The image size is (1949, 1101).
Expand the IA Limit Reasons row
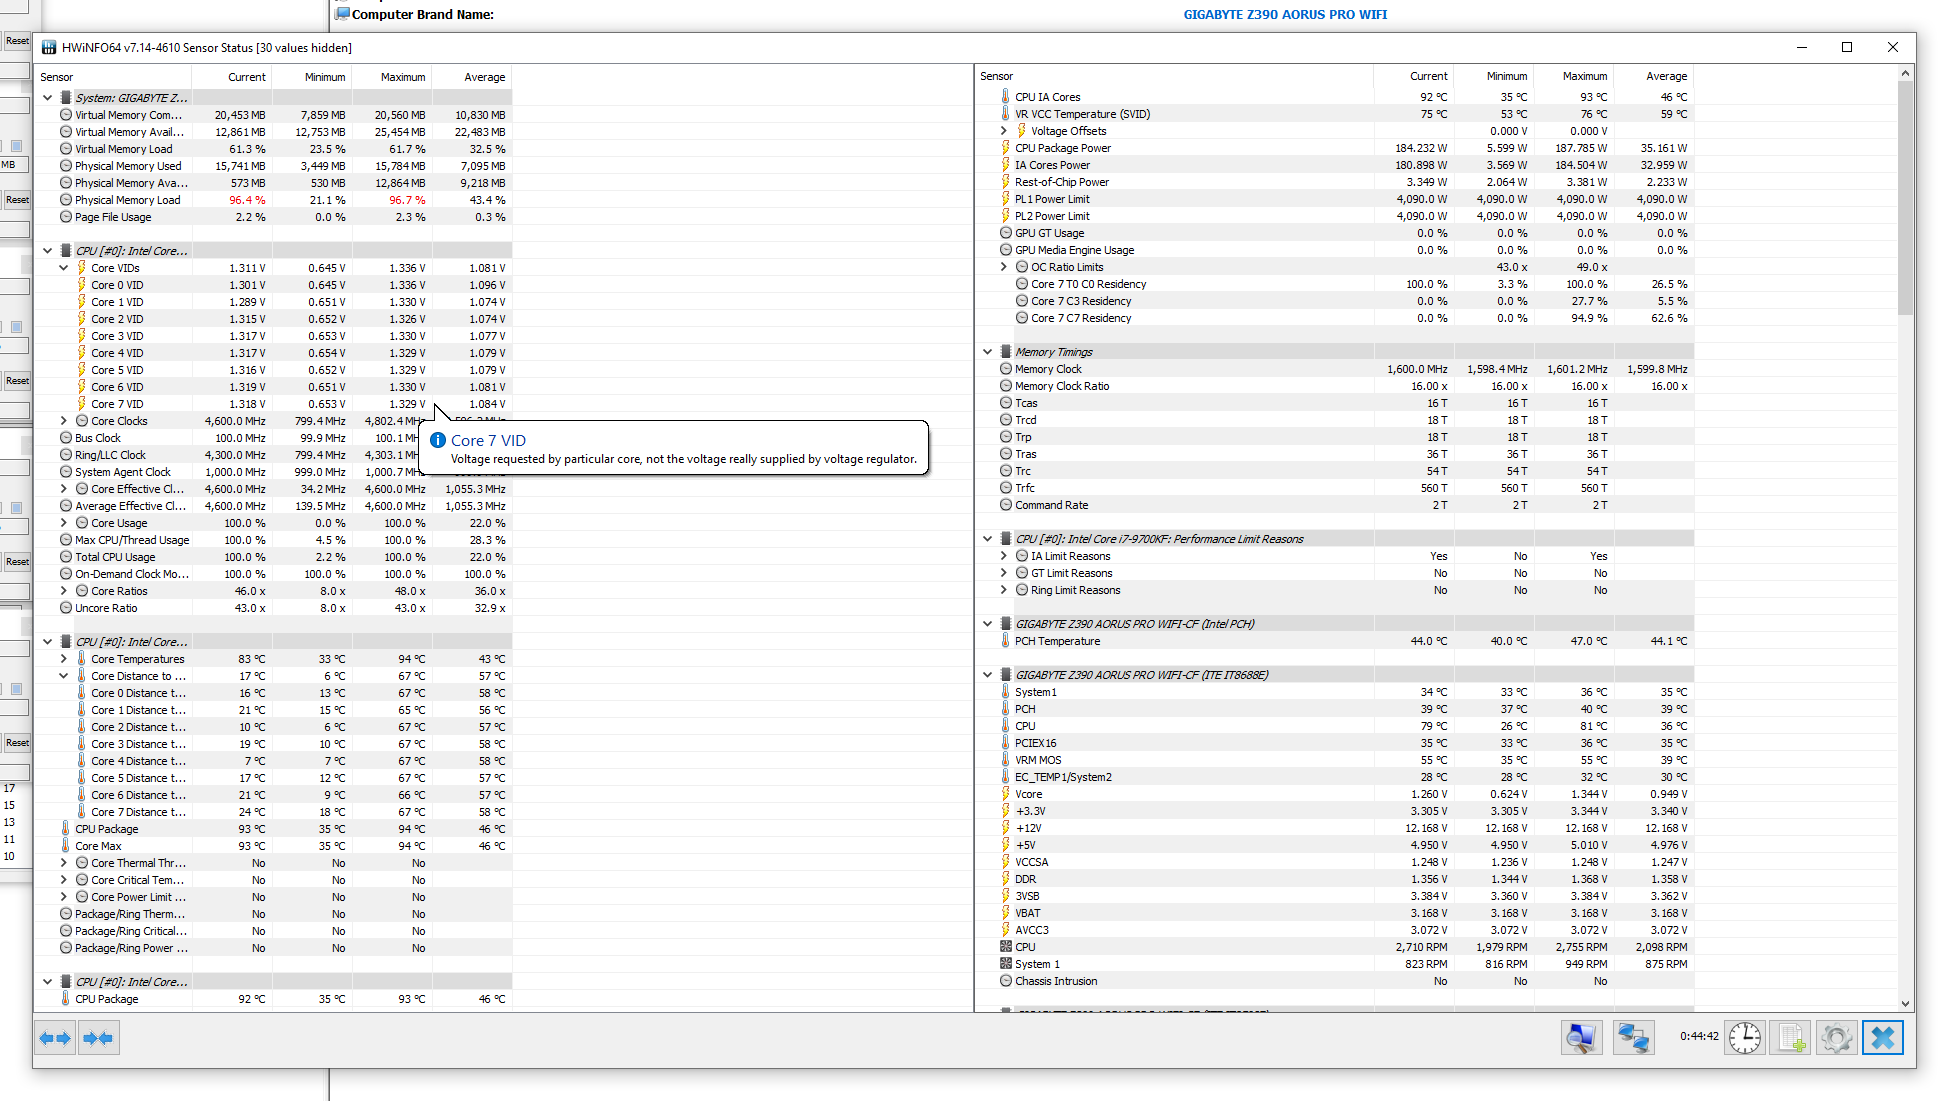coord(1004,556)
